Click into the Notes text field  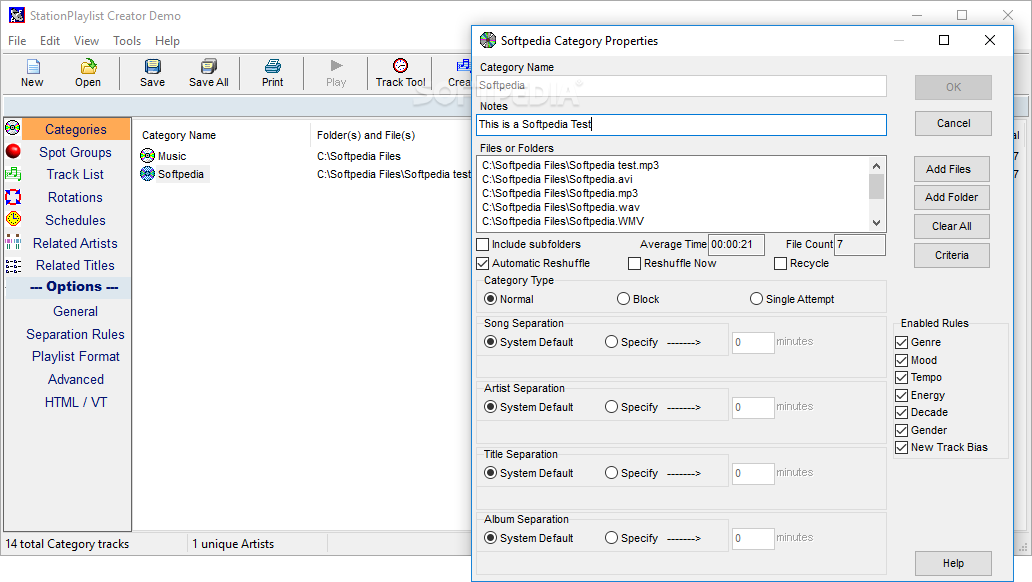click(681, 124)
